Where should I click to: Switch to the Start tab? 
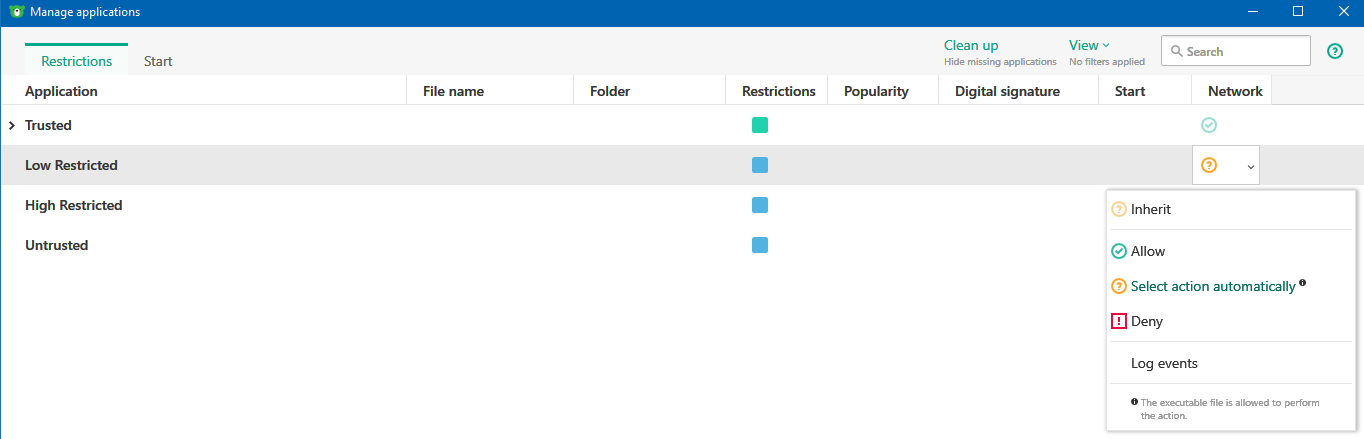pyautogui.click(x=158, y=61)
